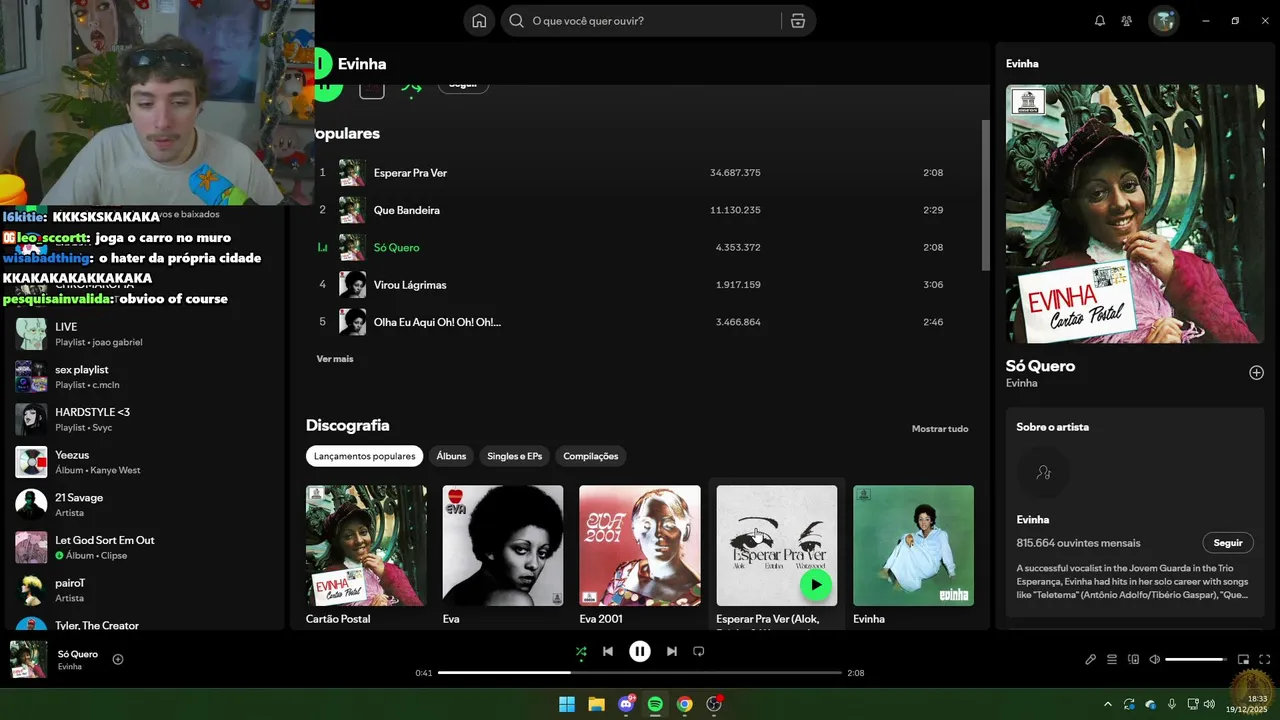This screenshot has width=1280, height=720.
Task: Select the Álbuns filter tab
Action: [451, 456]
